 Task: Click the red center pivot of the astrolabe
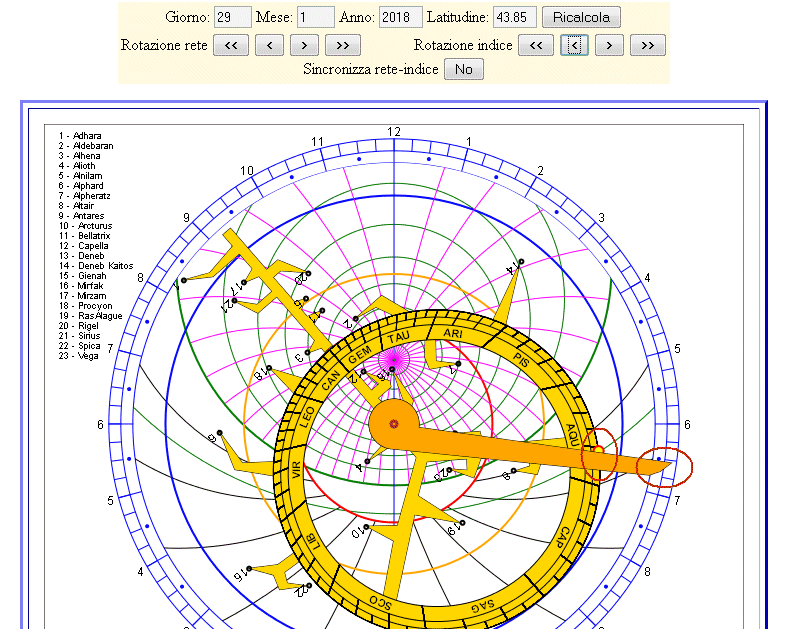394,425
